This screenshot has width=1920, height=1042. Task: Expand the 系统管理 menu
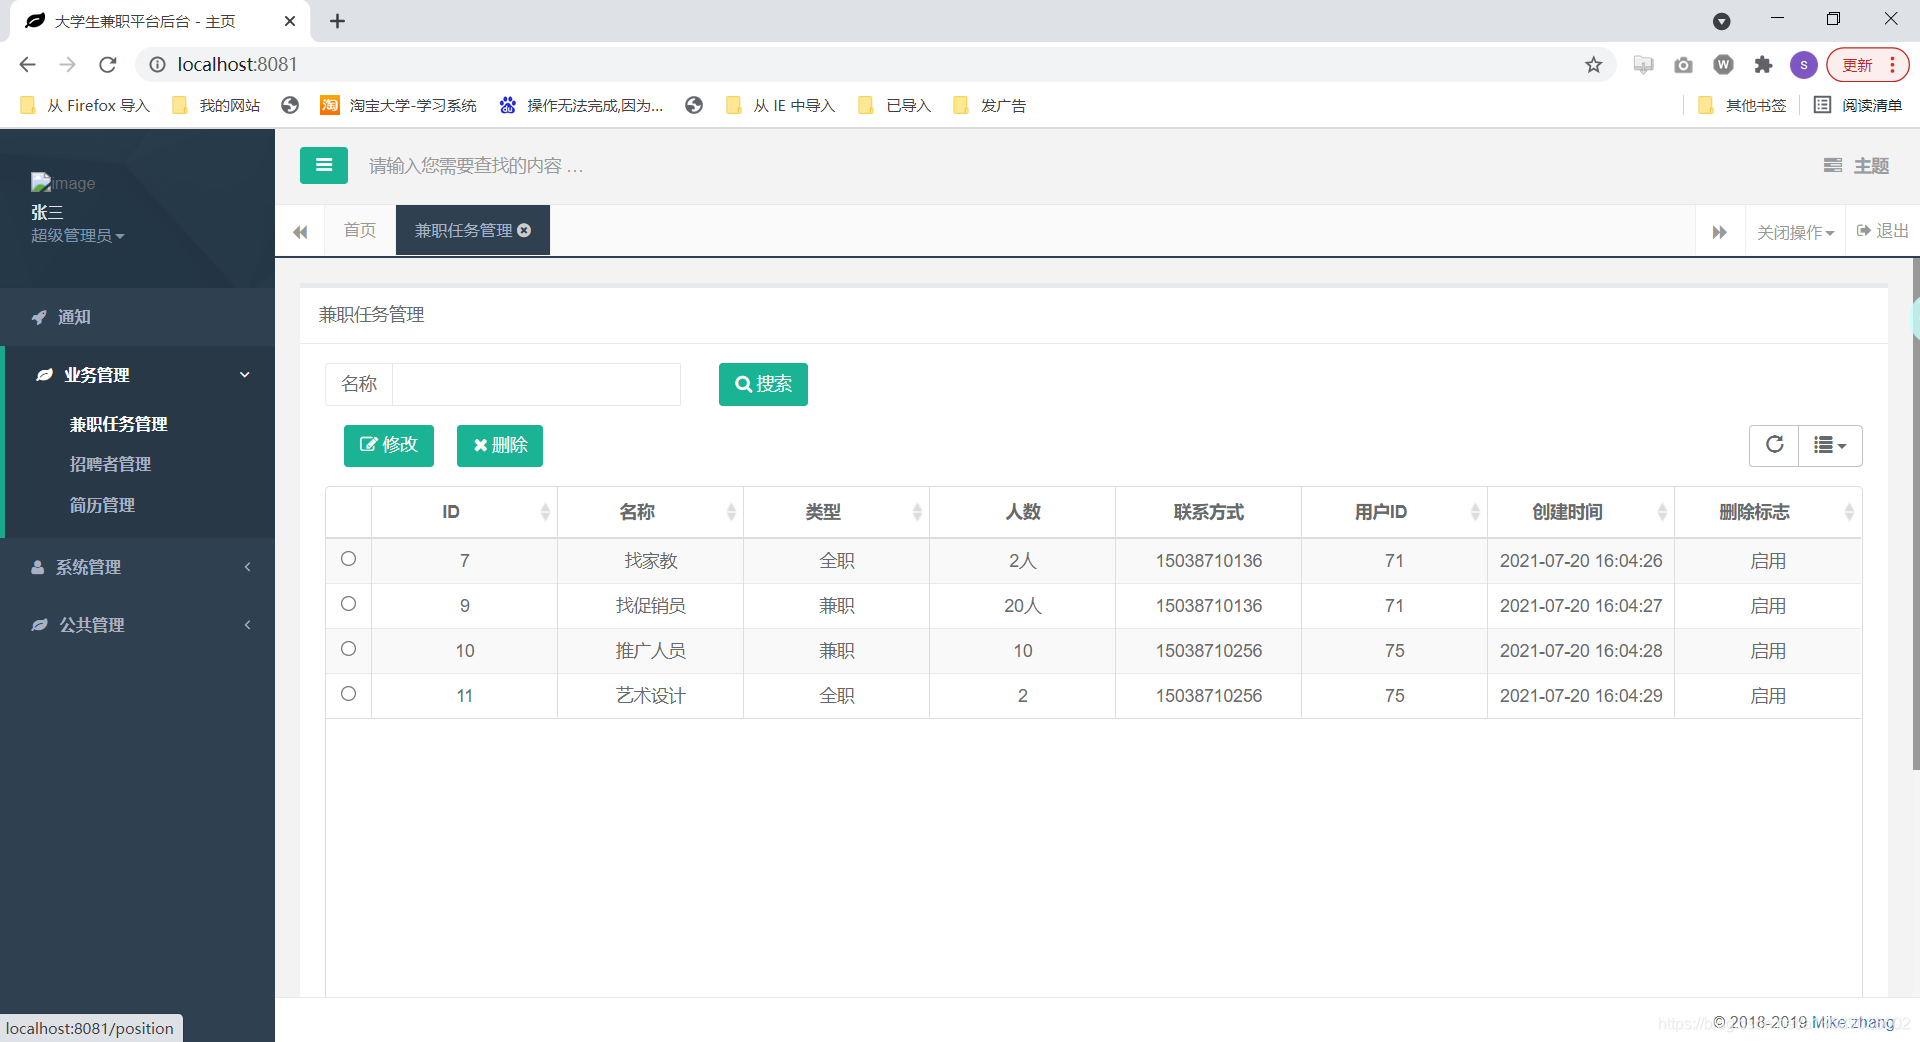pyautogui.click(x=138, y=567)
